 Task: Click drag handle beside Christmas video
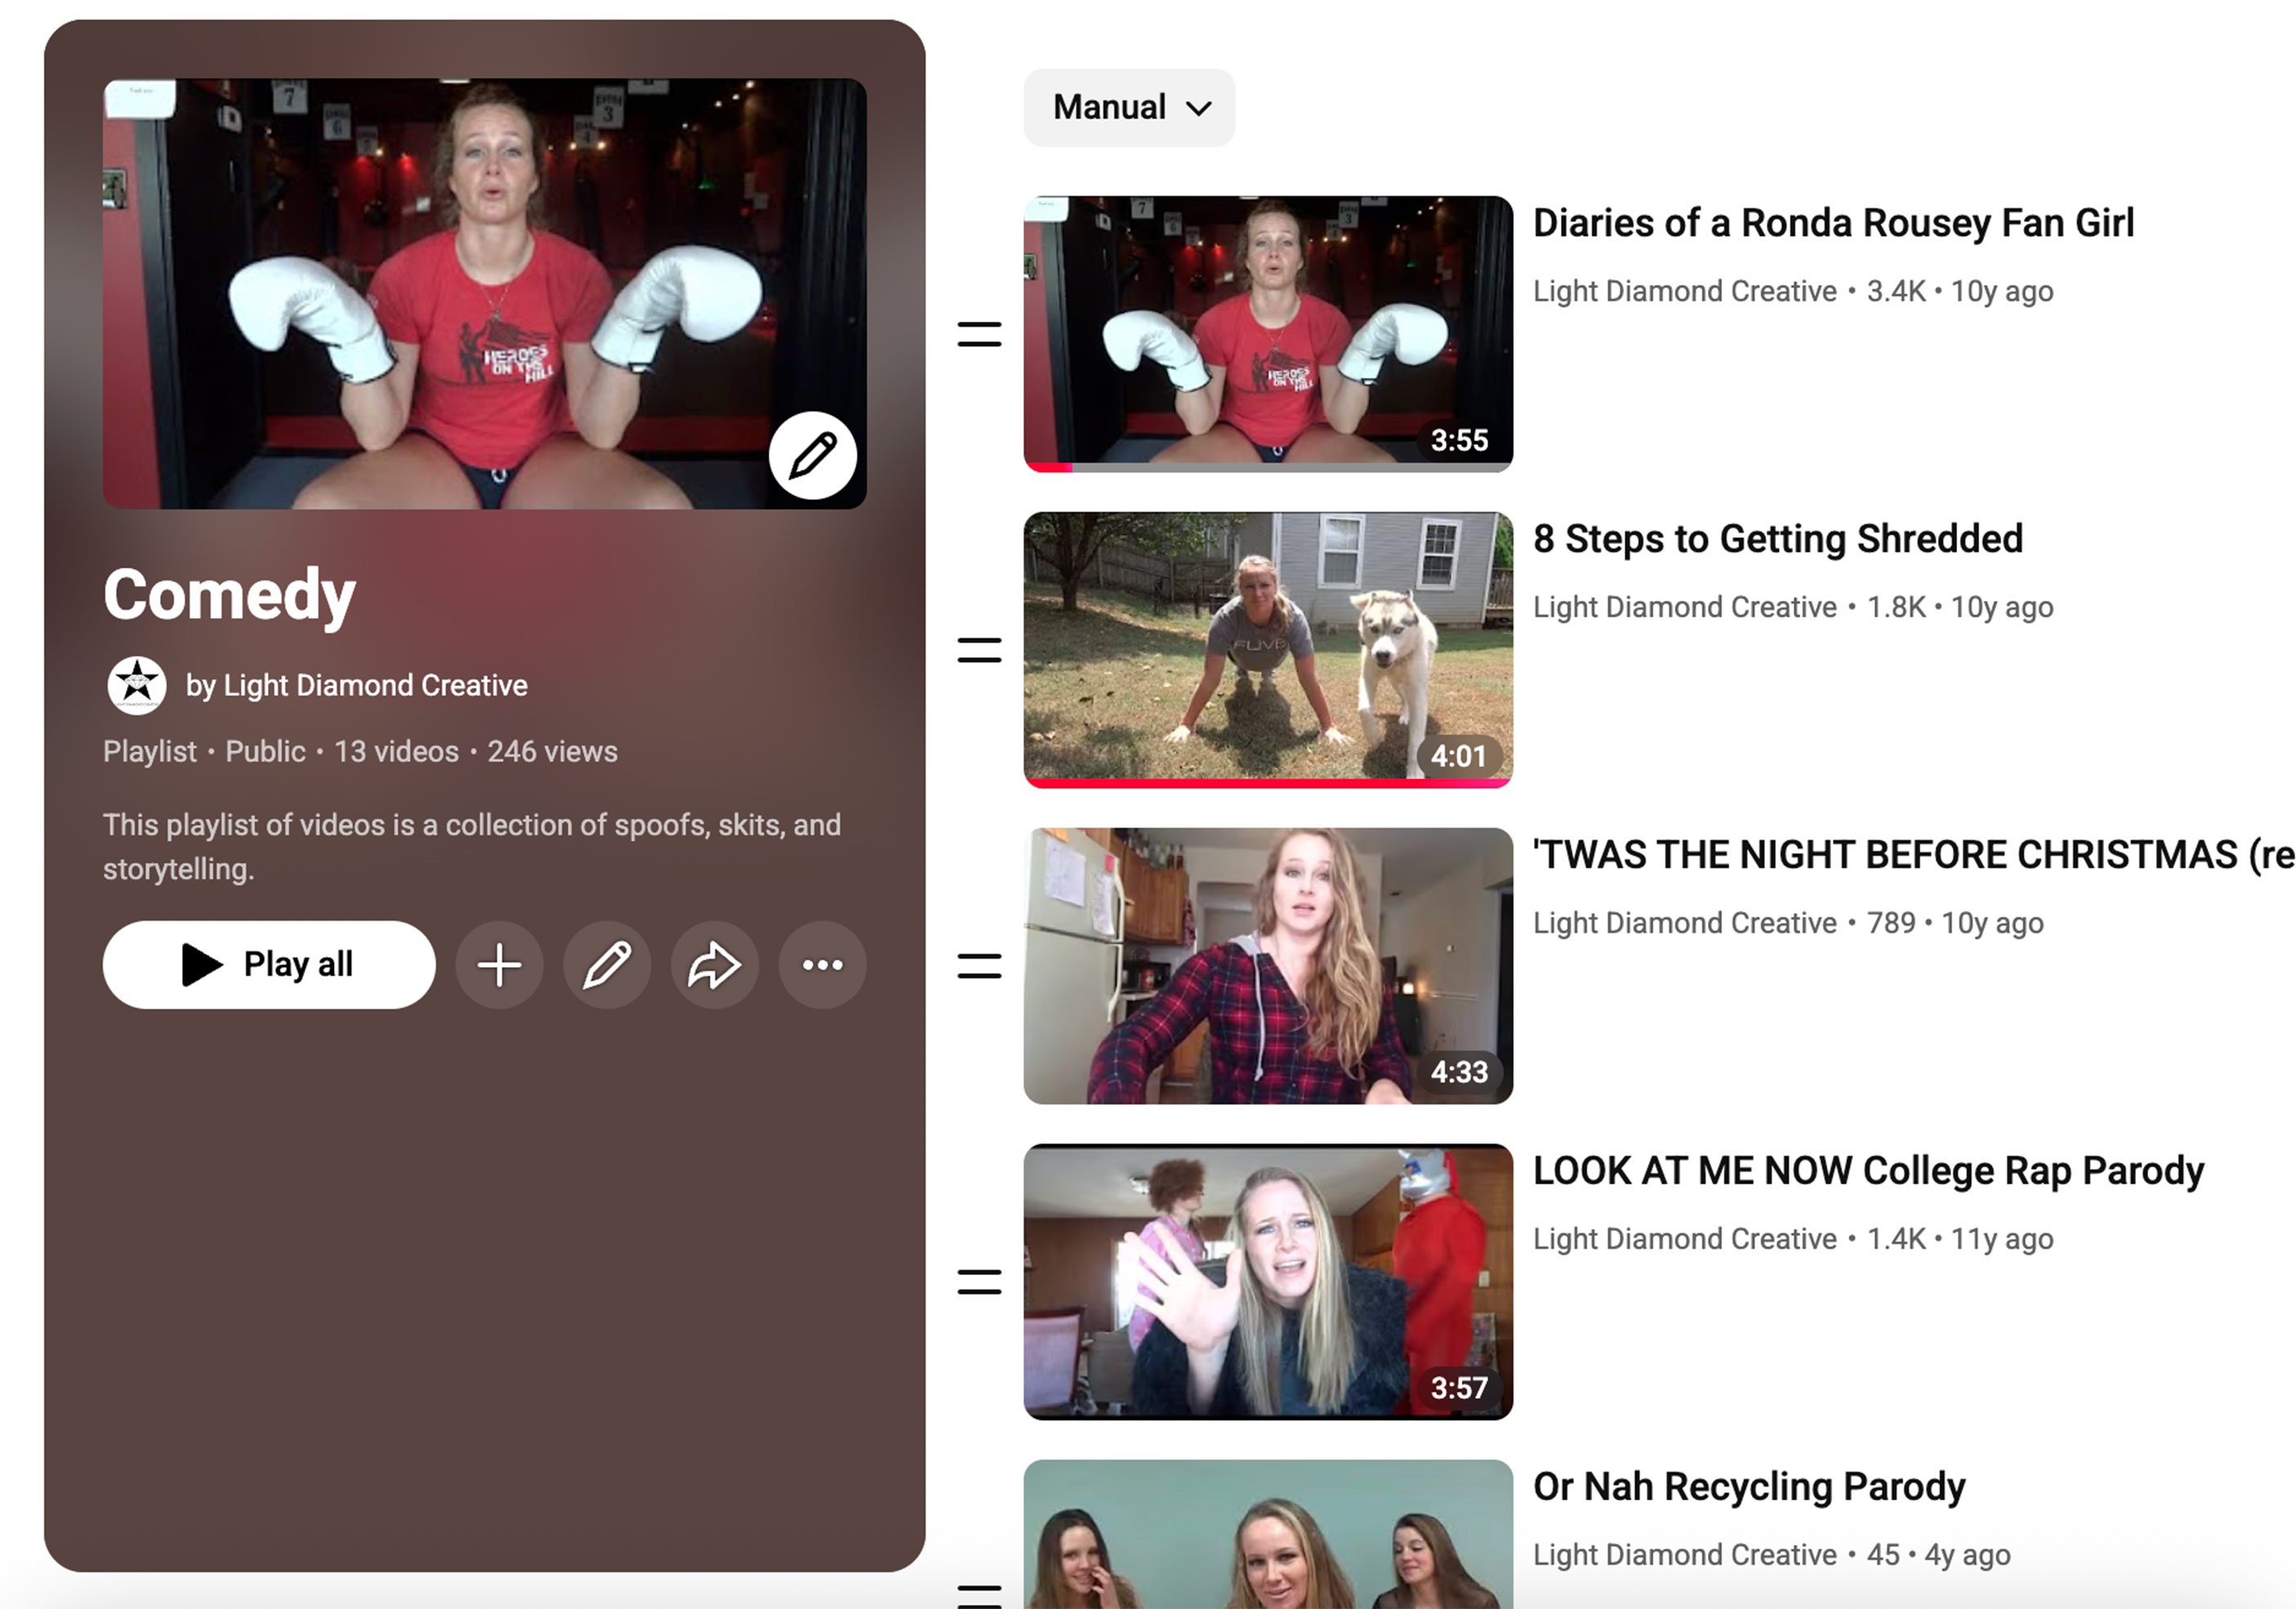[979, 966]
